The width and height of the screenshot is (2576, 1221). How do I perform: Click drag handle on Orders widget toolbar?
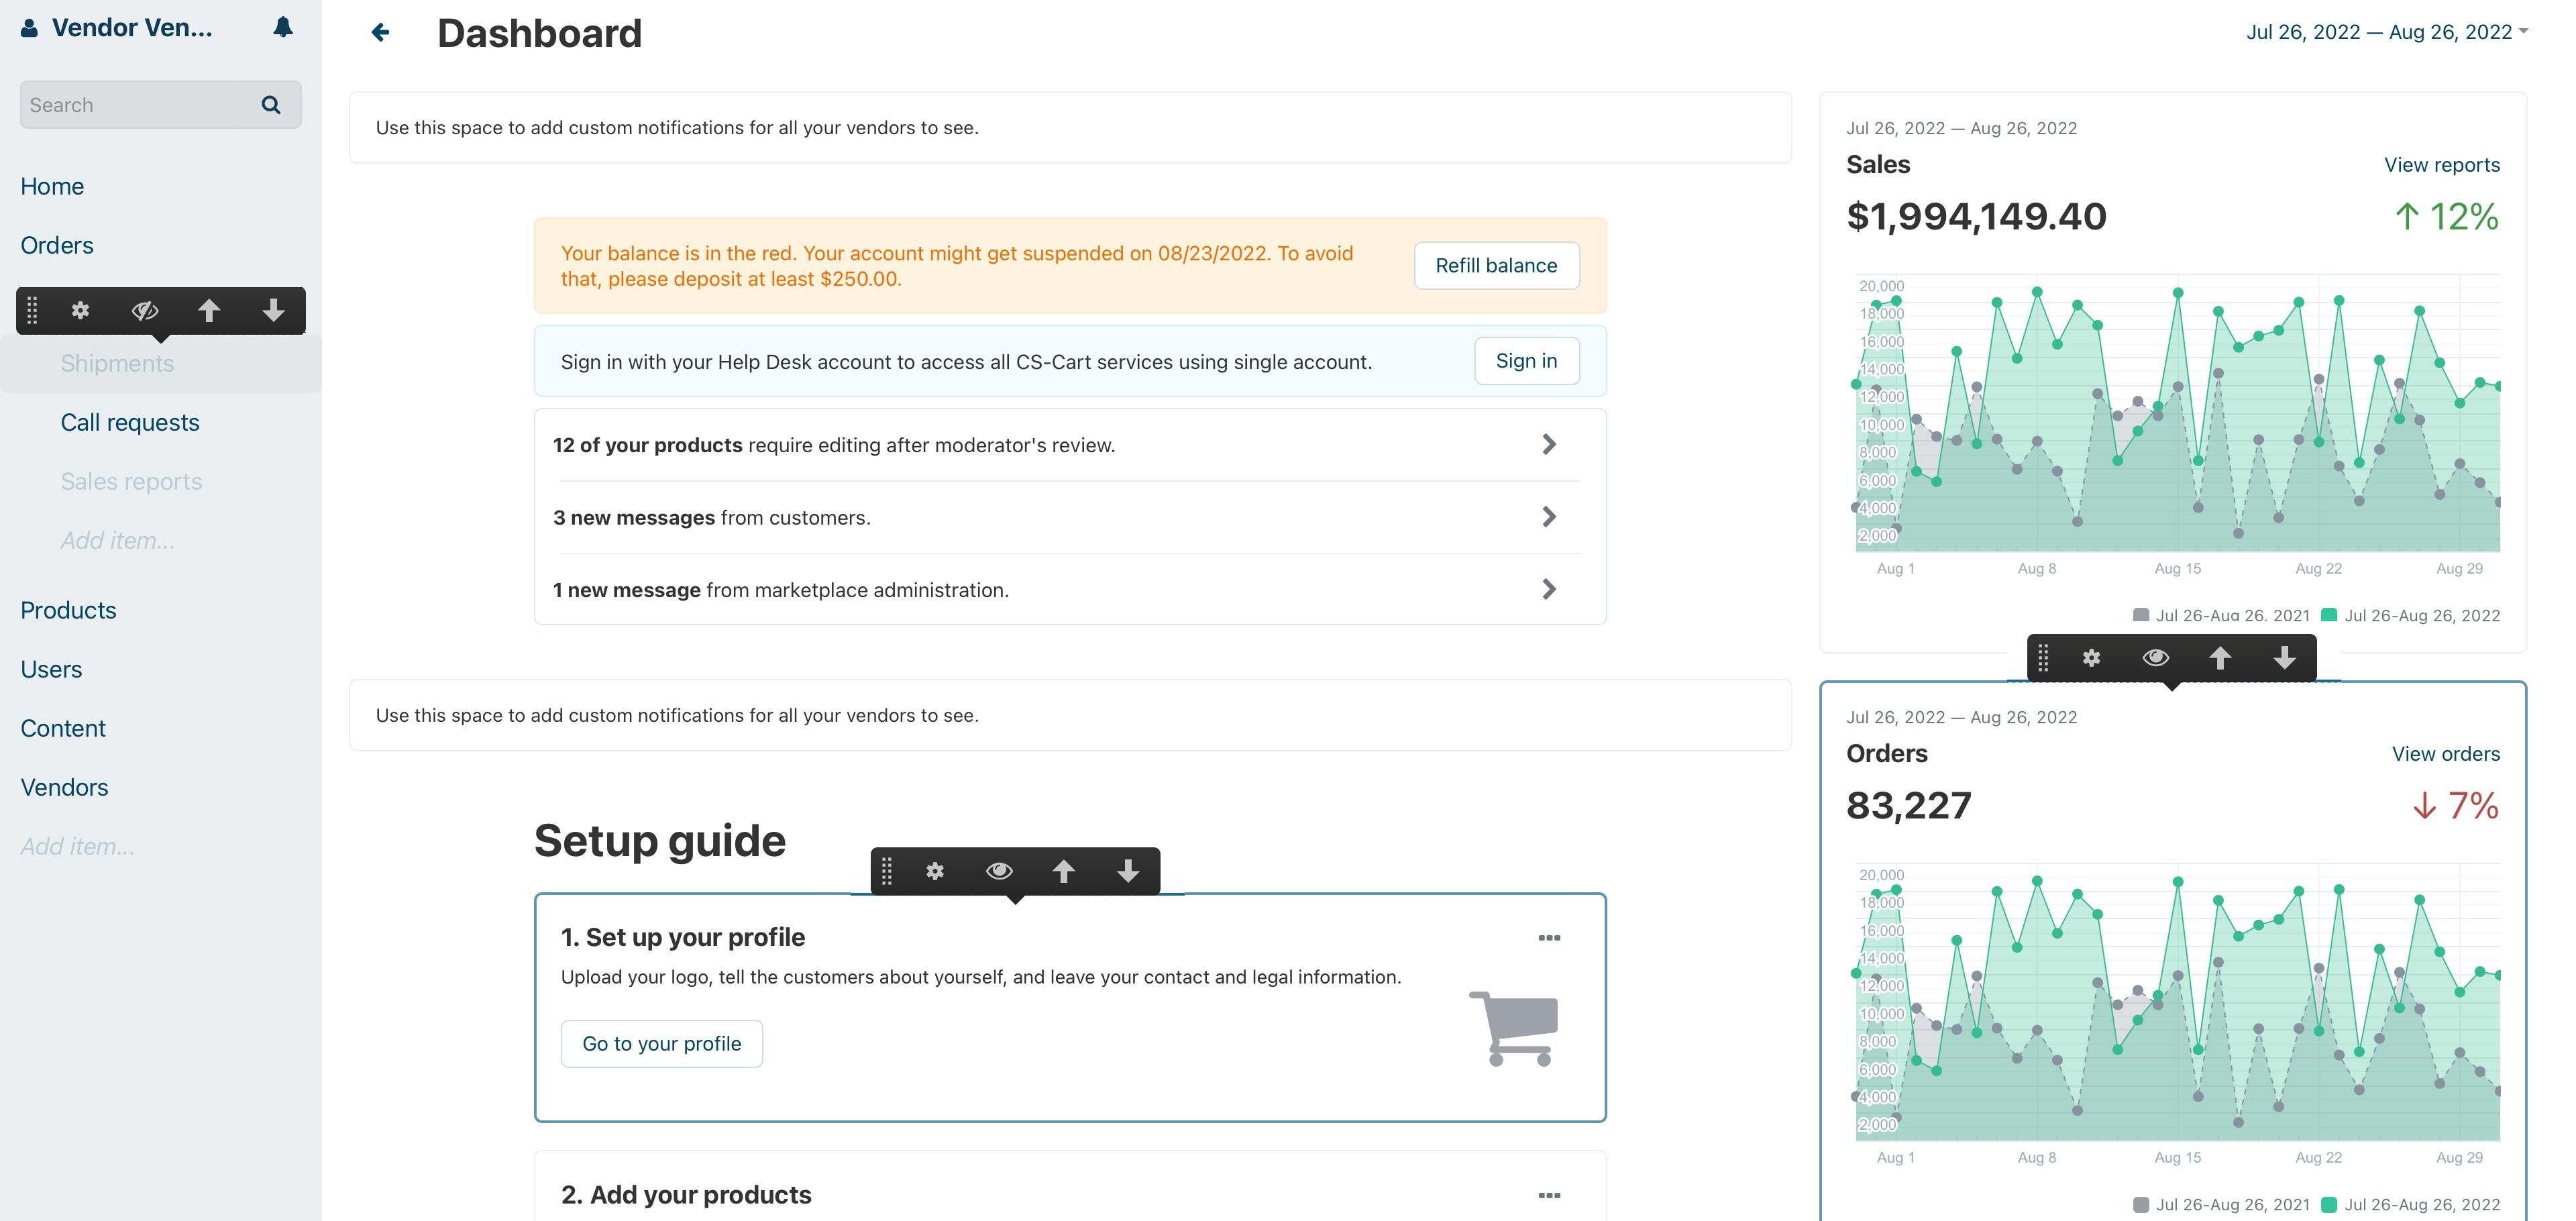2043,658
